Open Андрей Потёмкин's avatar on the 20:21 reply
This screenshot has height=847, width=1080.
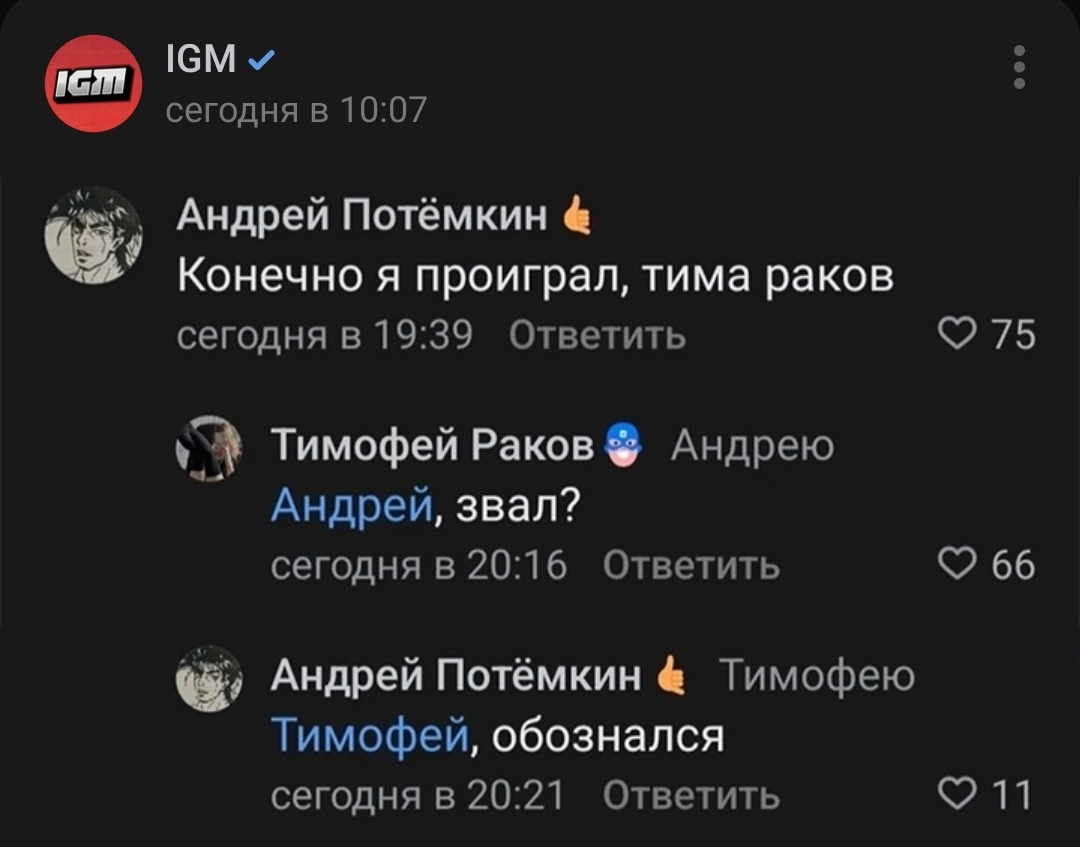pyautogui.click(x=209, y=678)
